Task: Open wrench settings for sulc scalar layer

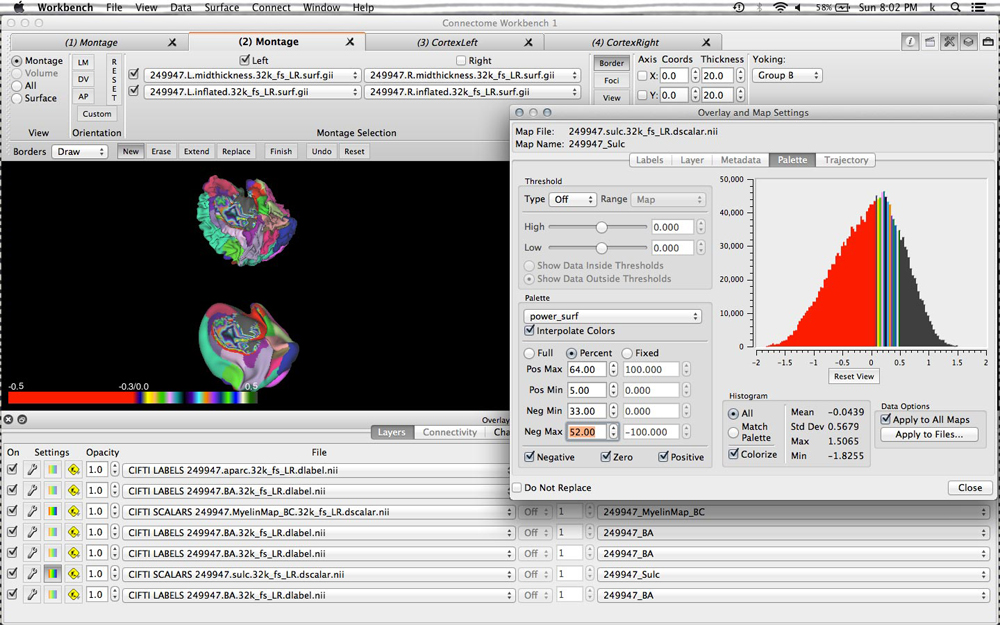Action: (x=33, y=574)
